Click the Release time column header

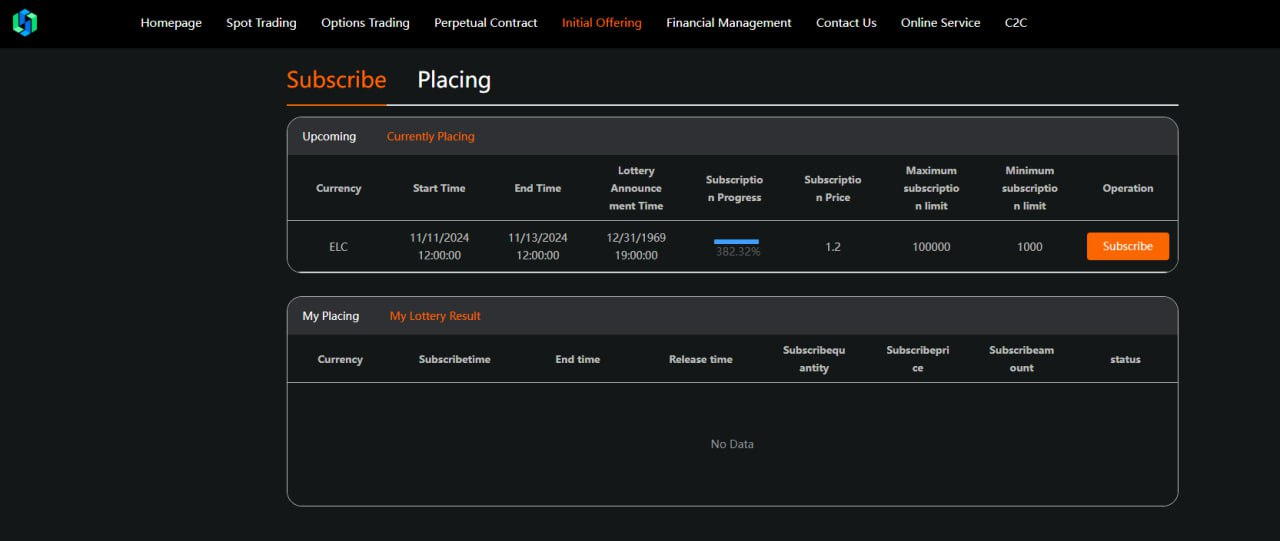tap(701, 359)
